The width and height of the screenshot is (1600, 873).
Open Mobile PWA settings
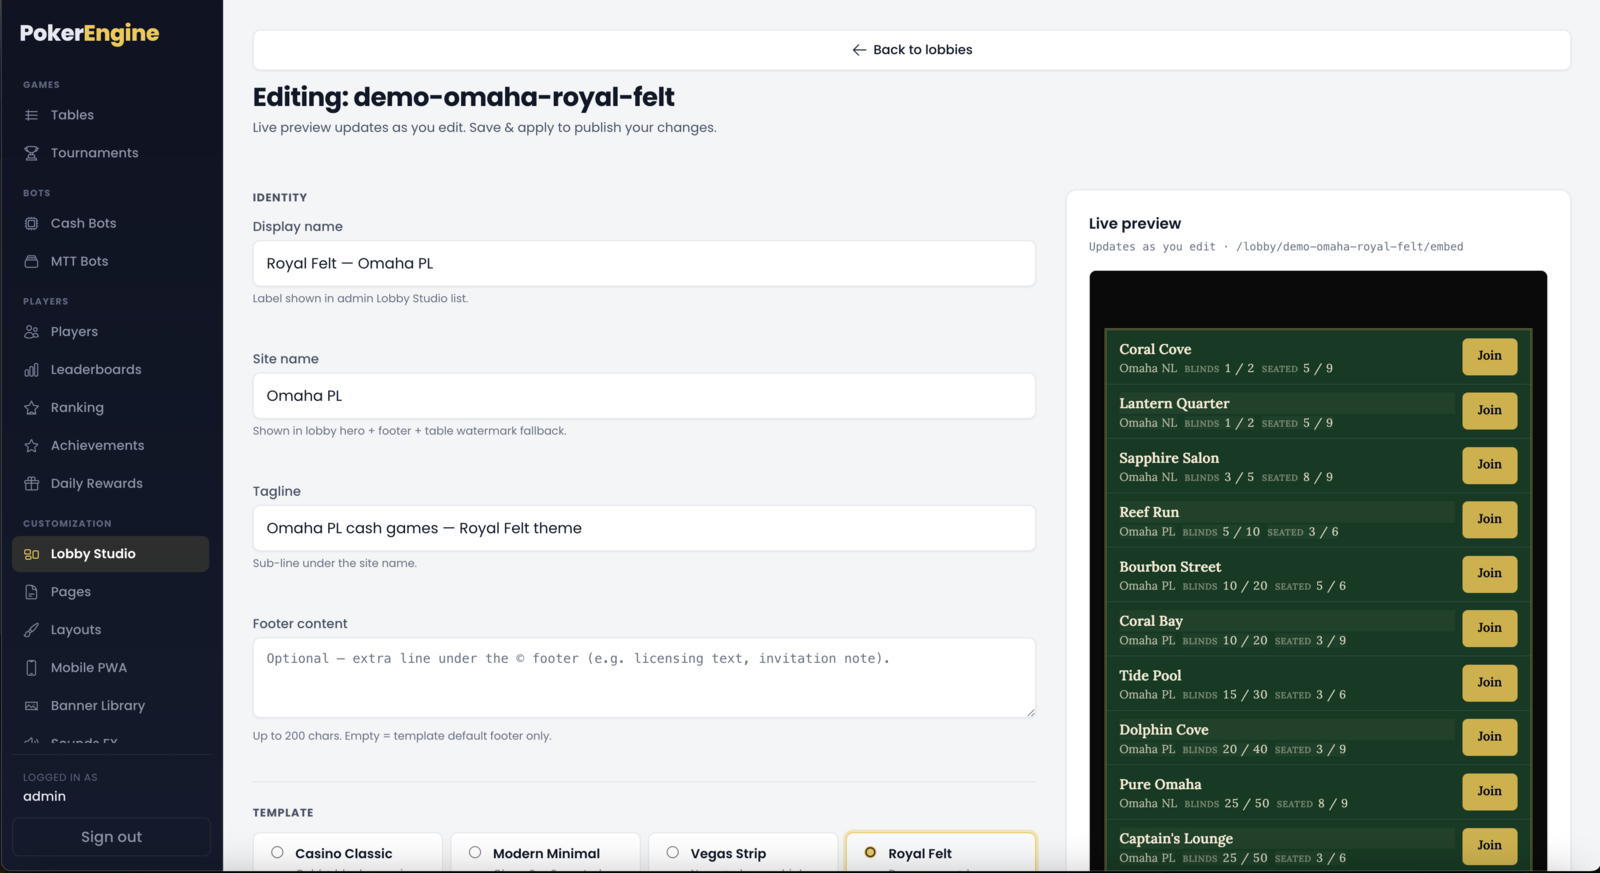pyautogui.click(x=110, y=668)
